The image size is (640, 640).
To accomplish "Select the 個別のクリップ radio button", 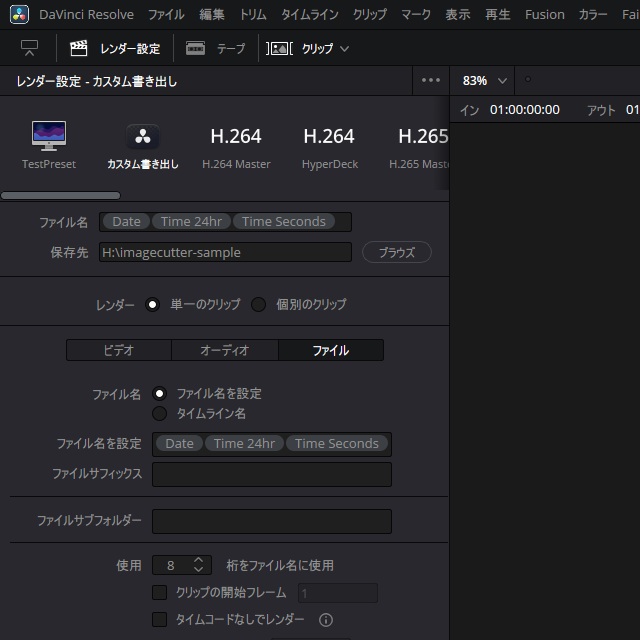I will [x=258, y=304].
